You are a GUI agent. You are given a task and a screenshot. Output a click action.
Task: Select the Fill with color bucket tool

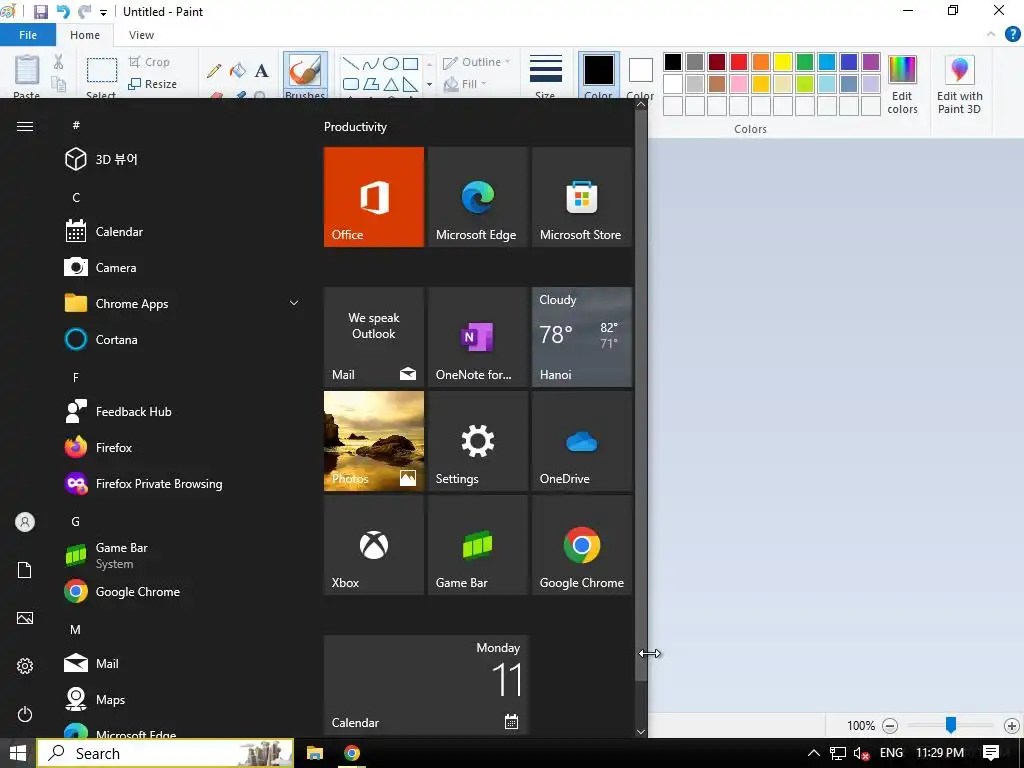point(238,71)
